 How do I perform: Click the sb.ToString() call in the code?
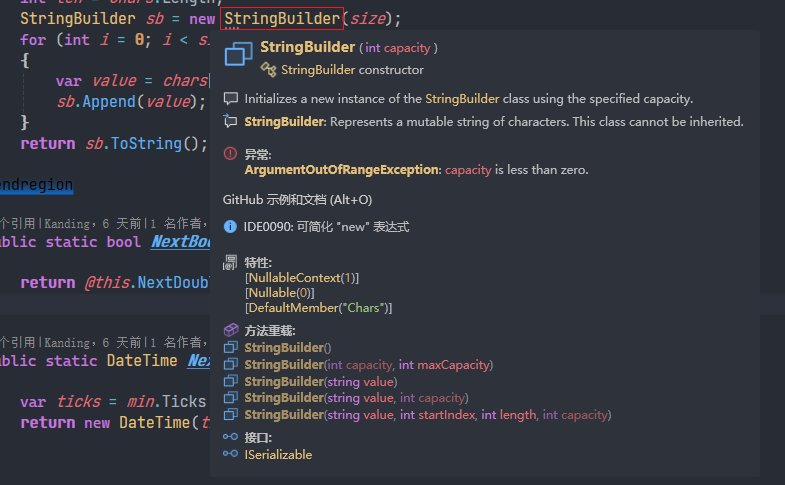[146, 143]
